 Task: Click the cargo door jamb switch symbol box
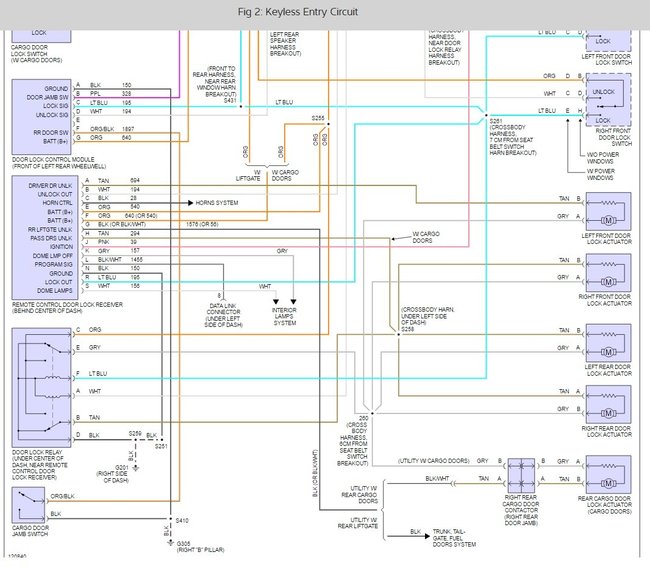[x=28, y=505]
